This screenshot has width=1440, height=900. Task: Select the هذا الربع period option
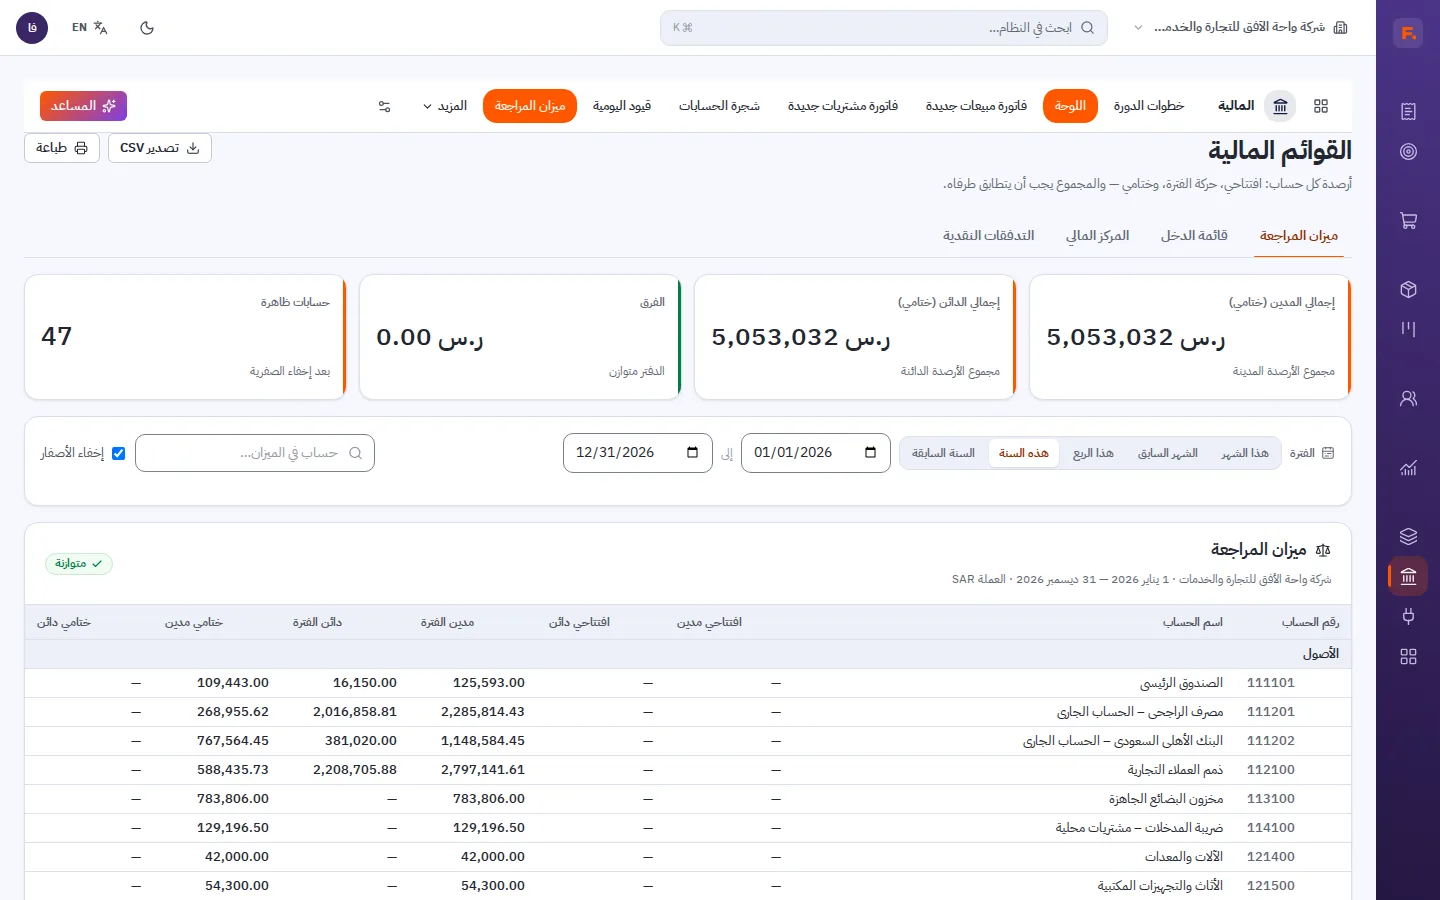[1093, 453]
